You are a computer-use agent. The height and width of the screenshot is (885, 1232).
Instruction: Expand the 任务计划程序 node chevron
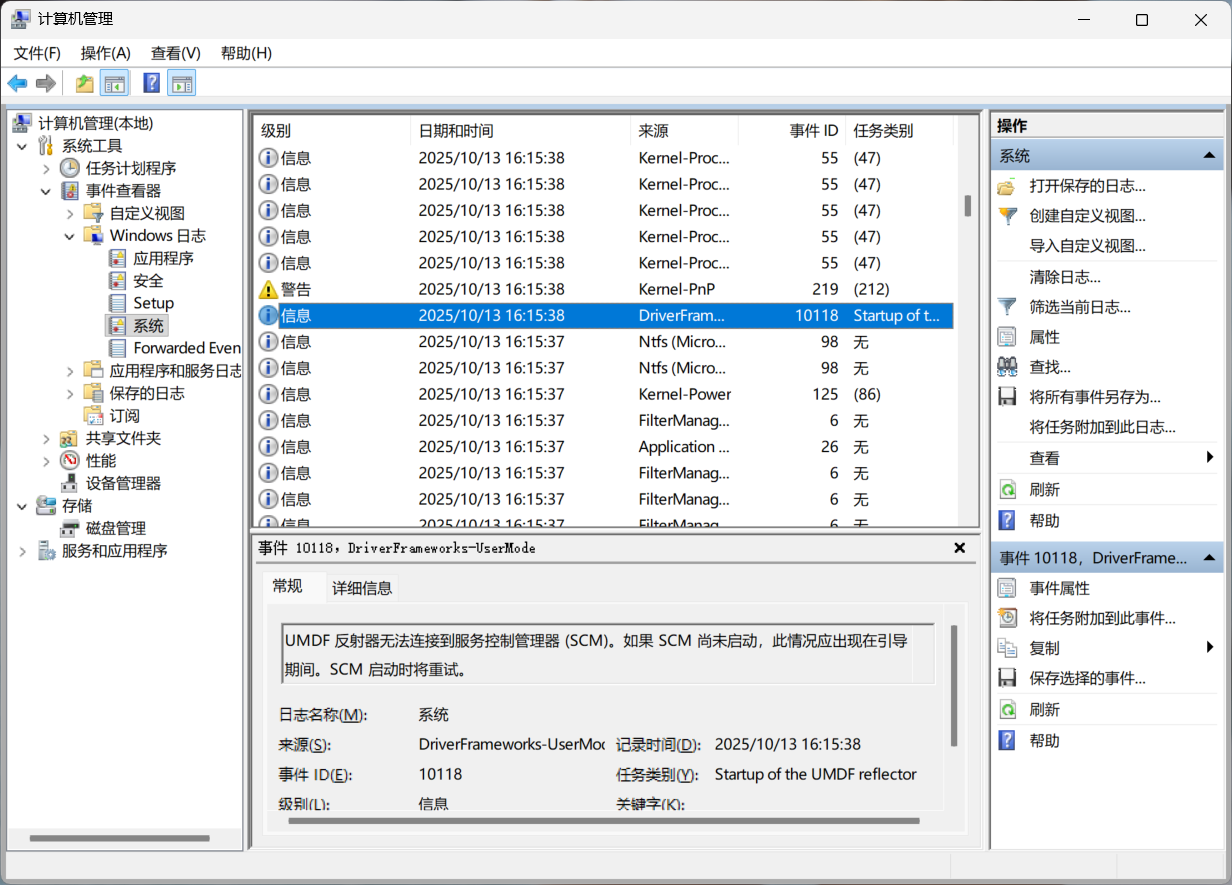point(46,168)
